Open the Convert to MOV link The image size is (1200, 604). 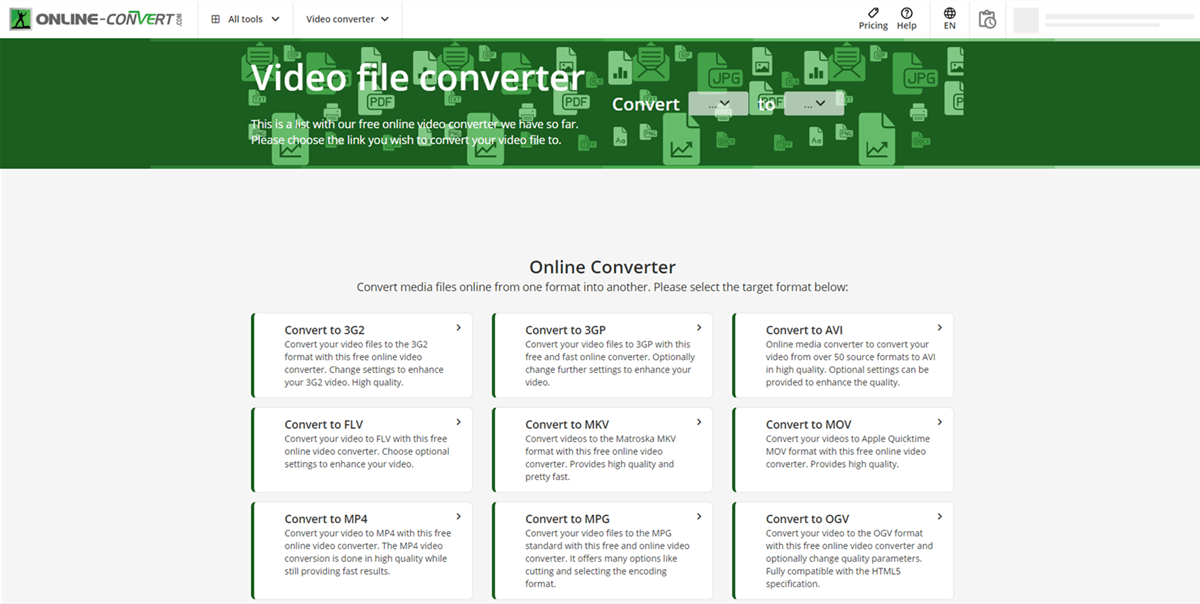808,425
